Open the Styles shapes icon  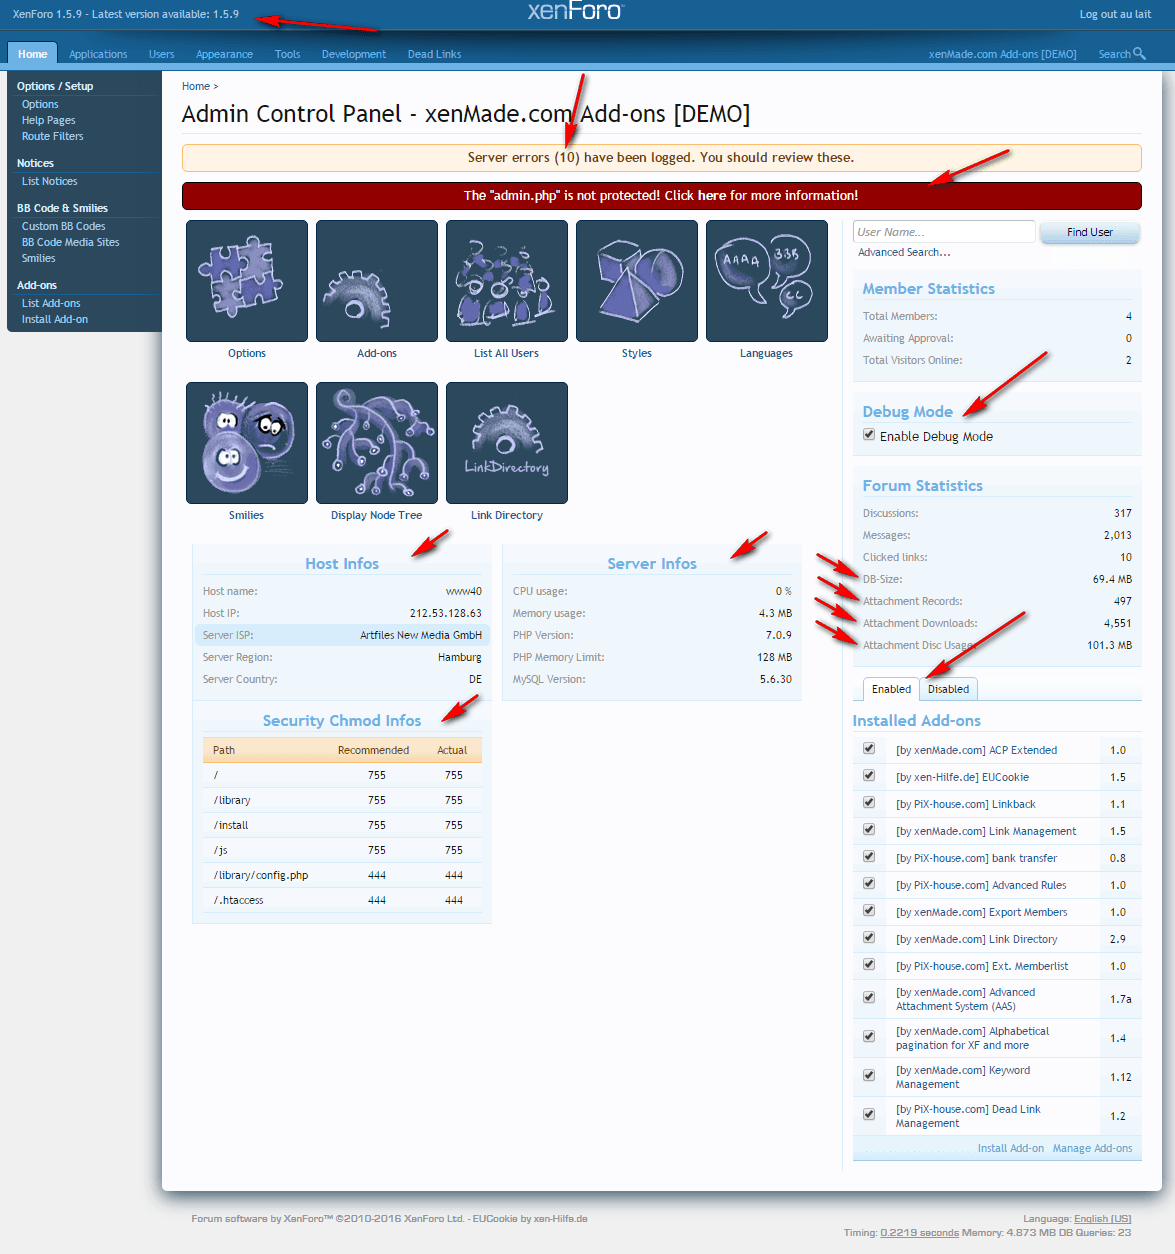[x=637, y=281]
